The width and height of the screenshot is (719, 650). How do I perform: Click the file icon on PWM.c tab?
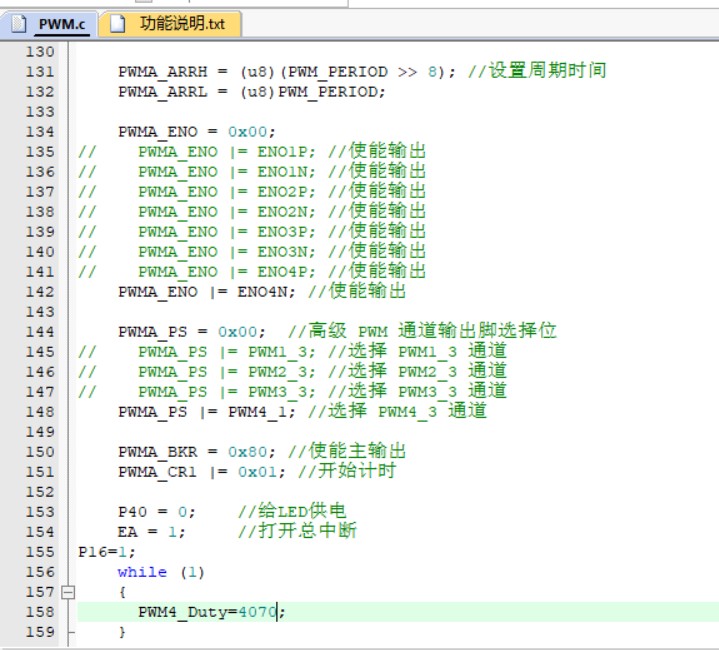coord(21,25)
